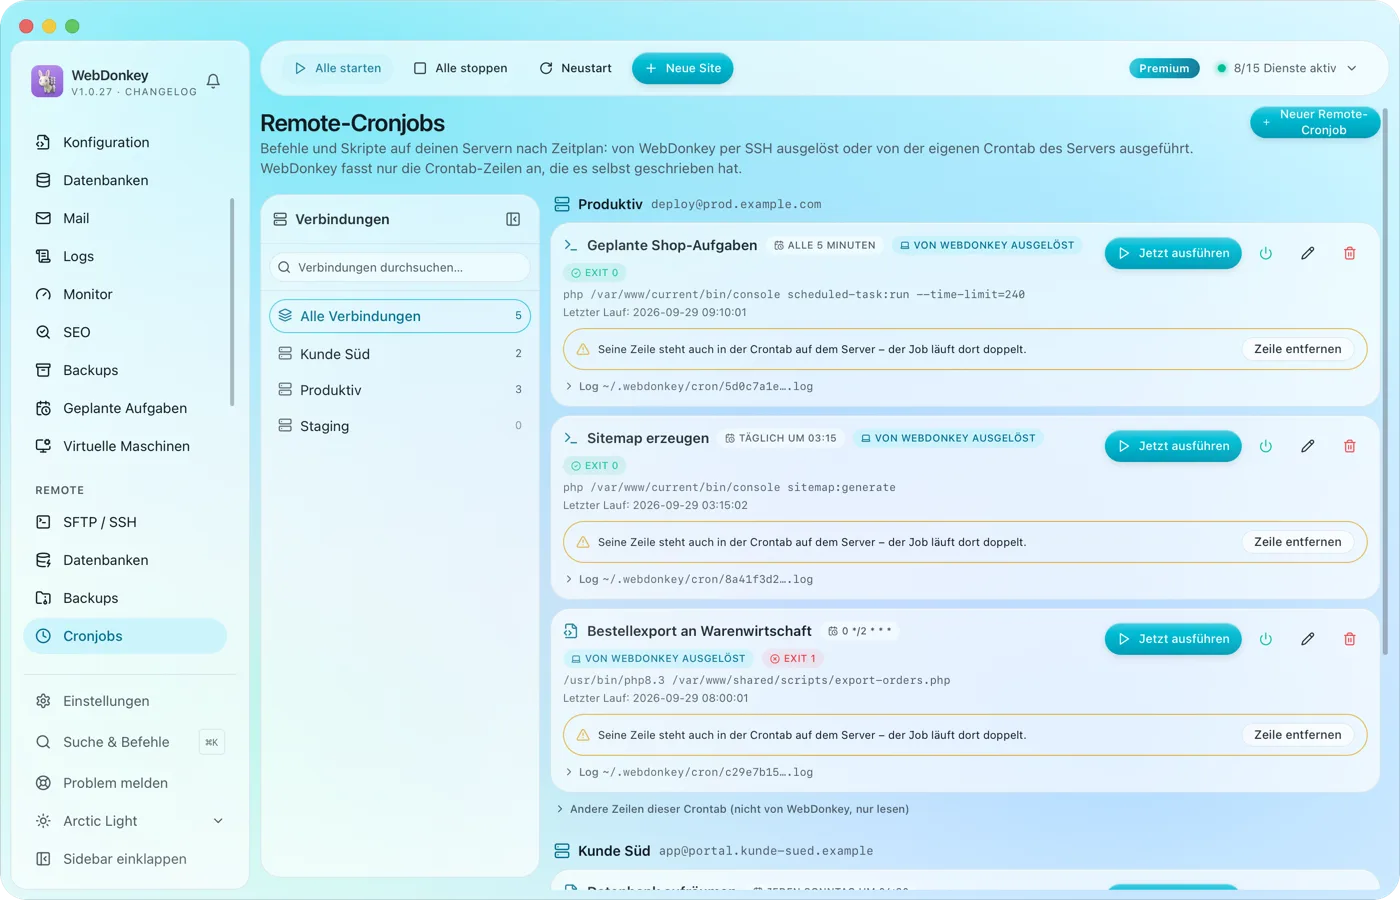This screenshot has width=1400, height=900.
Task: Expand the log of Bestellexport an Warenwirtschaft
Action: (689, 772)
